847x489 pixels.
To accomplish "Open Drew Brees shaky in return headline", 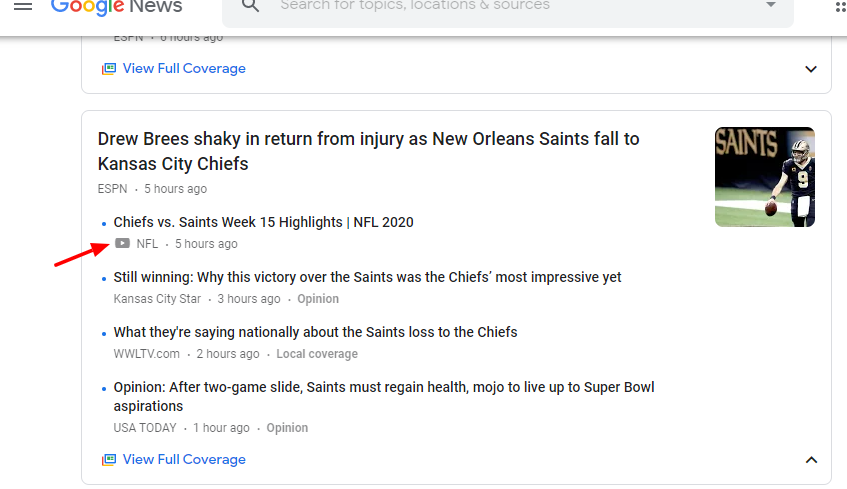I will pyautogui.click(x=368, y=151).
